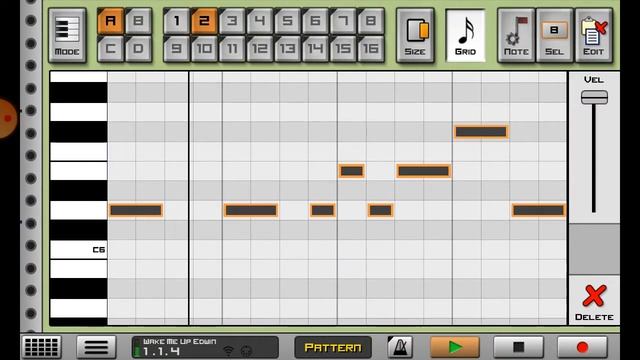Switch to pattern bank D
640x360 pixels.
[138, 49]
